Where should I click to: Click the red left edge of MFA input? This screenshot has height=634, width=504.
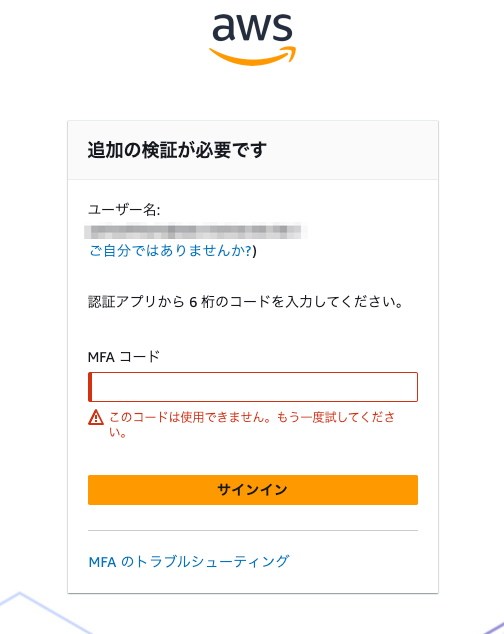coord(90,387)
